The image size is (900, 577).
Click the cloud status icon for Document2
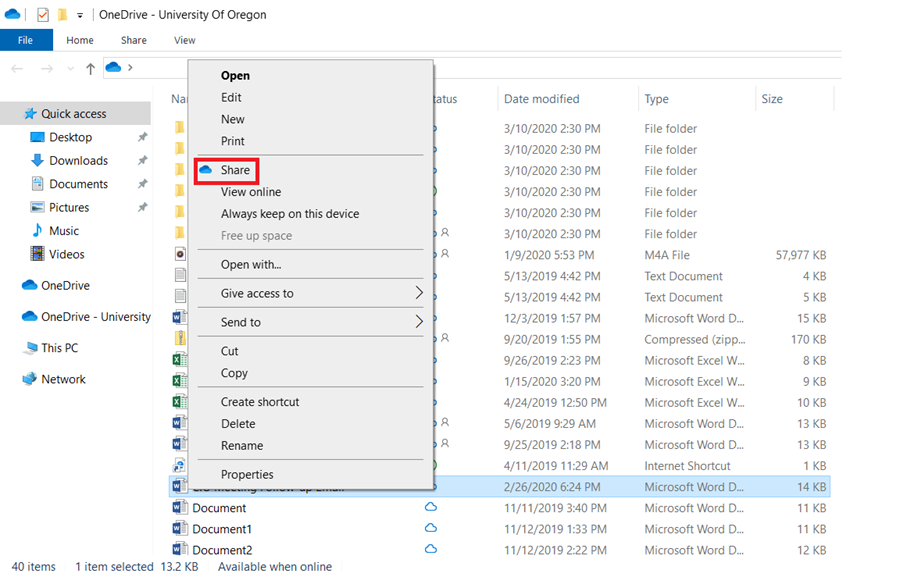(430, 549)
